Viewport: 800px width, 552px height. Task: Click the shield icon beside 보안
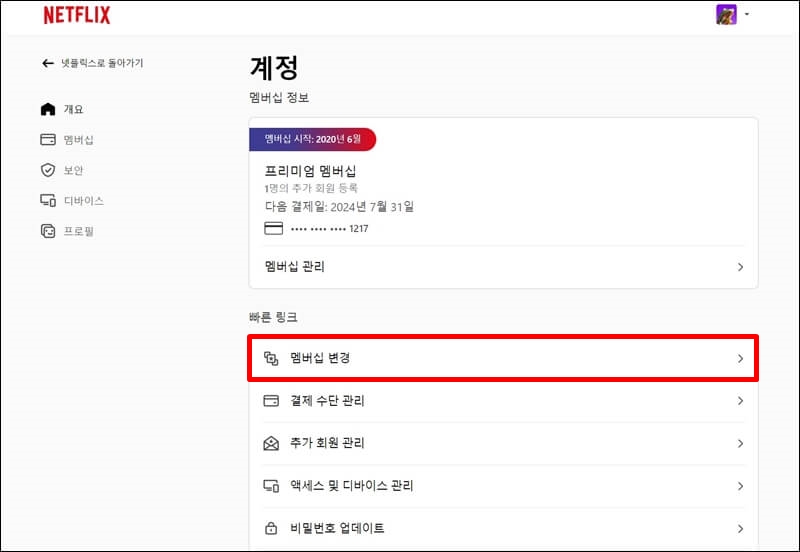[x=48, y=170]
